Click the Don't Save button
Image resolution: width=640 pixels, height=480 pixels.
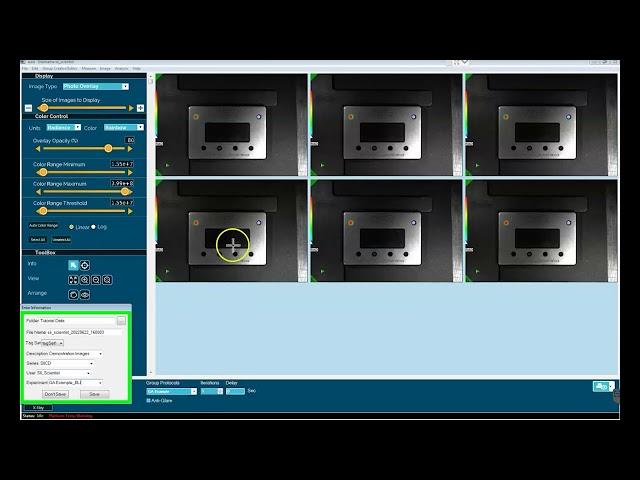(56, 394)
